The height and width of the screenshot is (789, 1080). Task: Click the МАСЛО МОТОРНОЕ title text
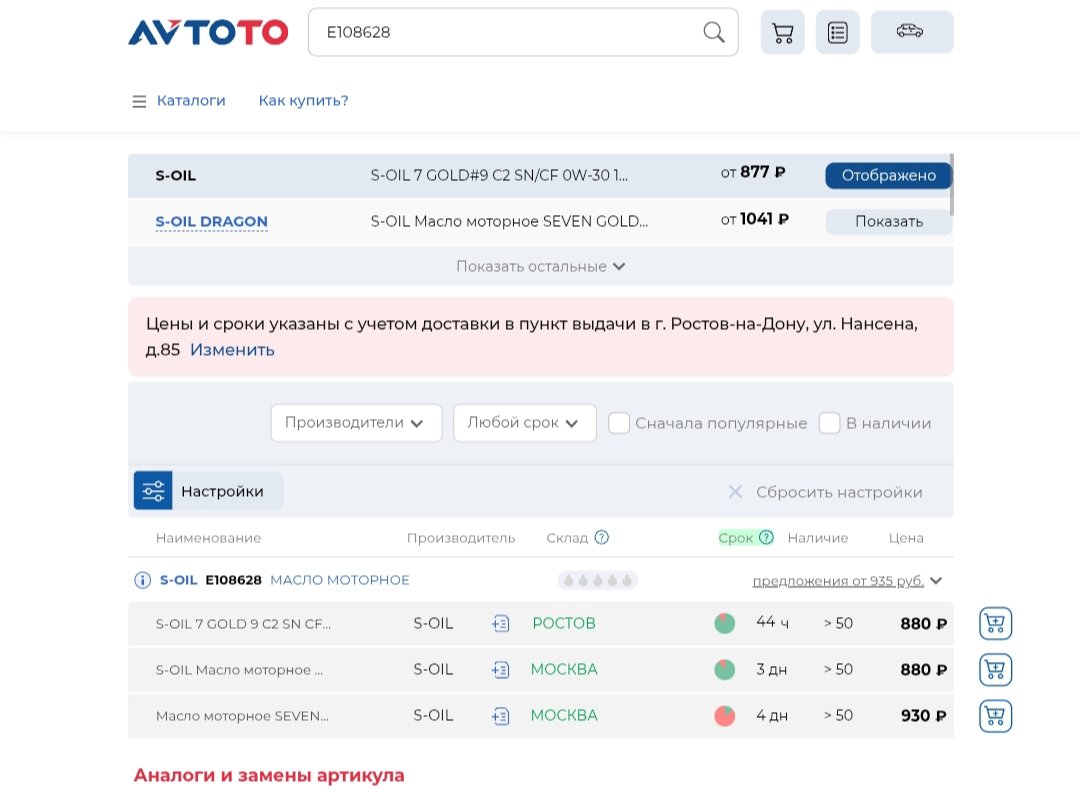pyautogui.click(x=340, y=580)
